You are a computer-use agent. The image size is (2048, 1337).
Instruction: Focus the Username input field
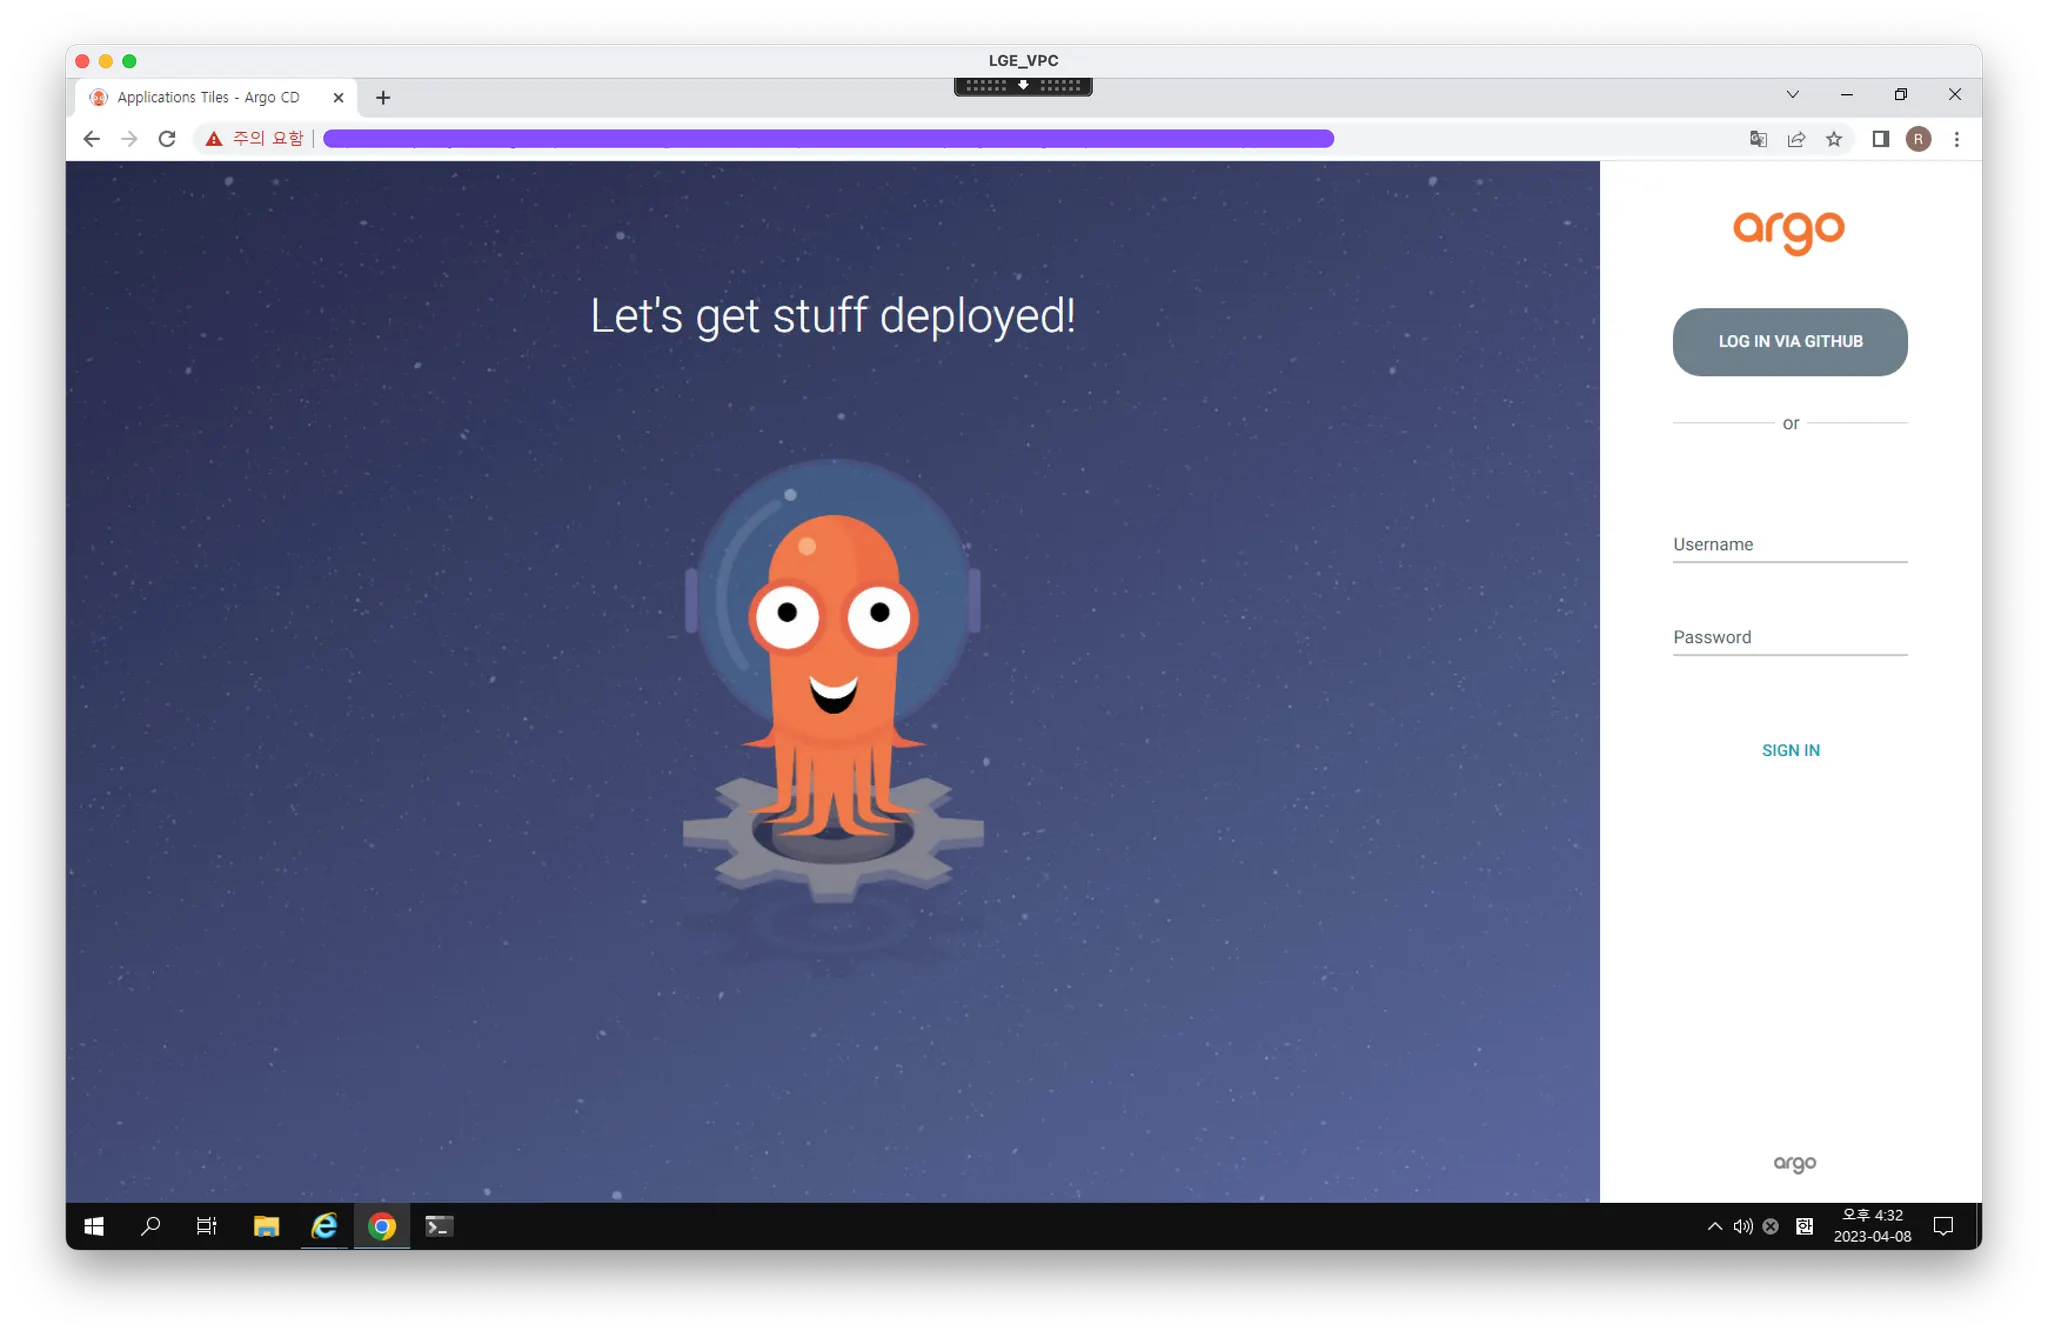click(1789, 545)
